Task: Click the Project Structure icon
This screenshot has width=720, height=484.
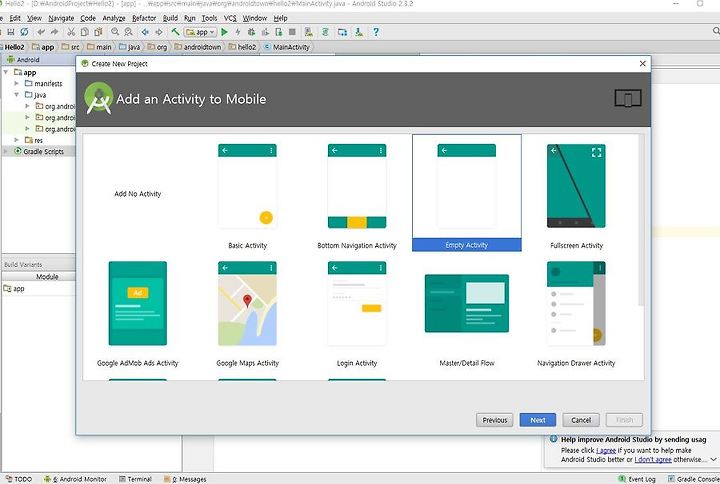Action: pos(342,32)
